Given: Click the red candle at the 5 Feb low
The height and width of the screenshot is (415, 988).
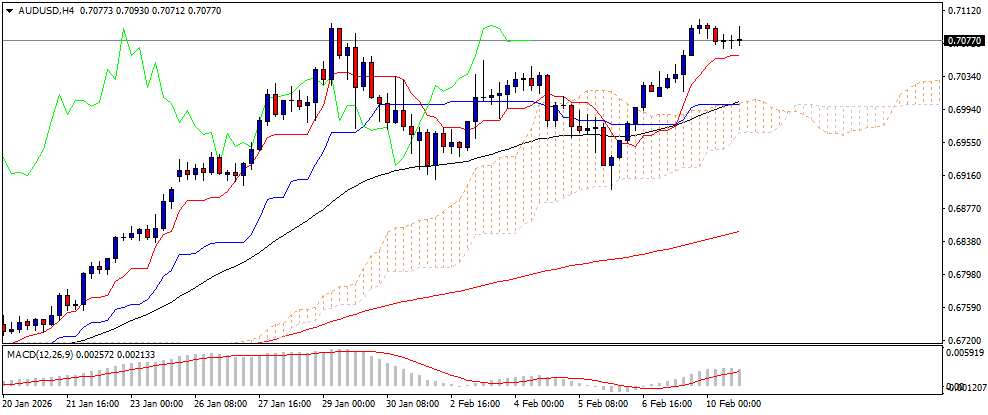Looking at the screenshot, I should click(x=604, y=146).
